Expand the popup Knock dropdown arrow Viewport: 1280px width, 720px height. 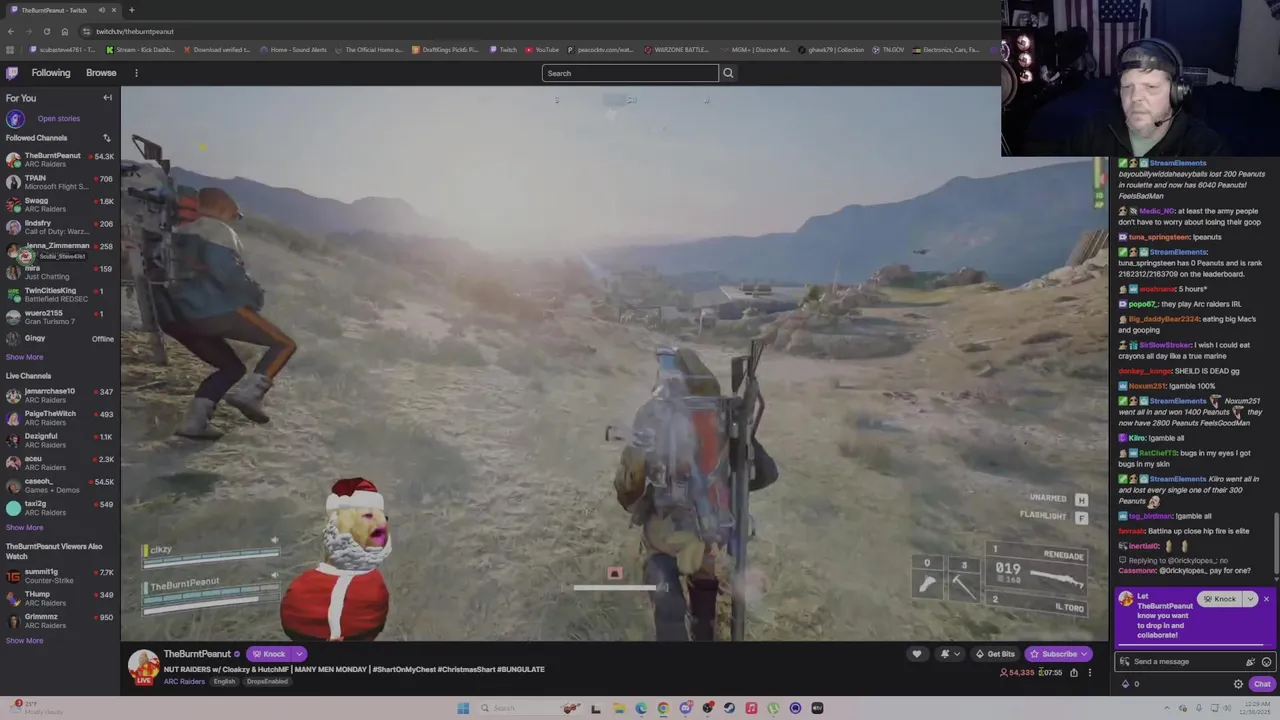(x=1249, y=599)
